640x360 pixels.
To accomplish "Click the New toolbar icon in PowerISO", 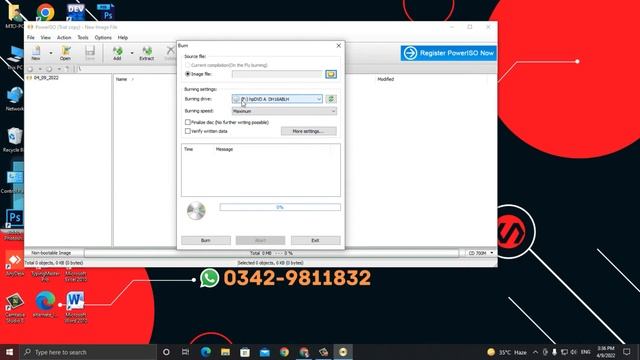I will [x=36, y=53].
